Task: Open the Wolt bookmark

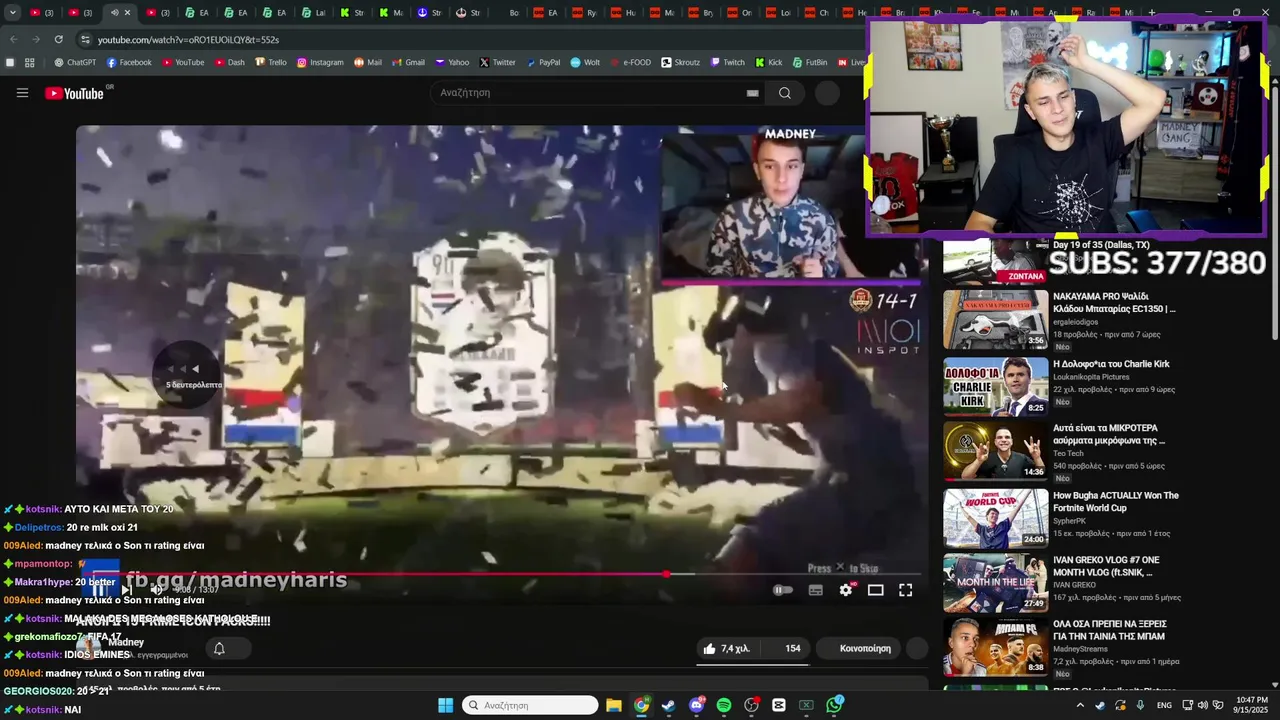Action: [x=586, y=62]
